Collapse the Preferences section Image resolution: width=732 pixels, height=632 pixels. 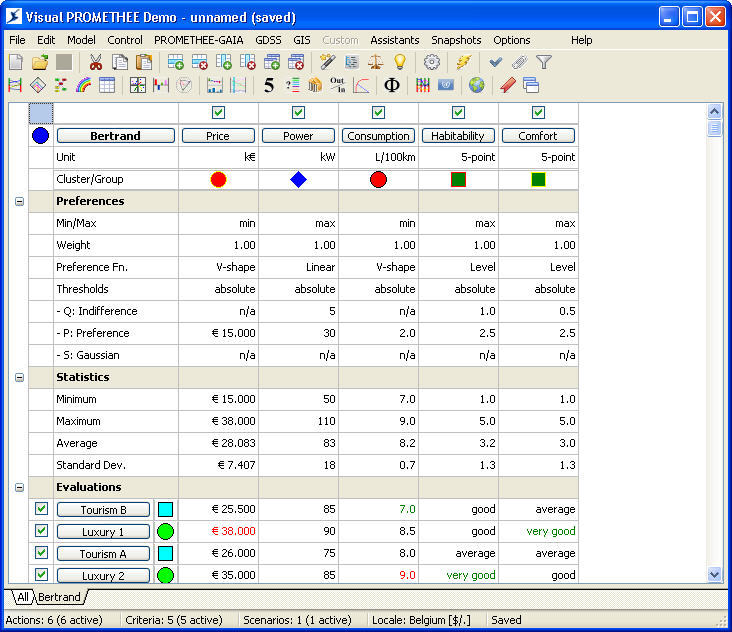tap(19, 201)
